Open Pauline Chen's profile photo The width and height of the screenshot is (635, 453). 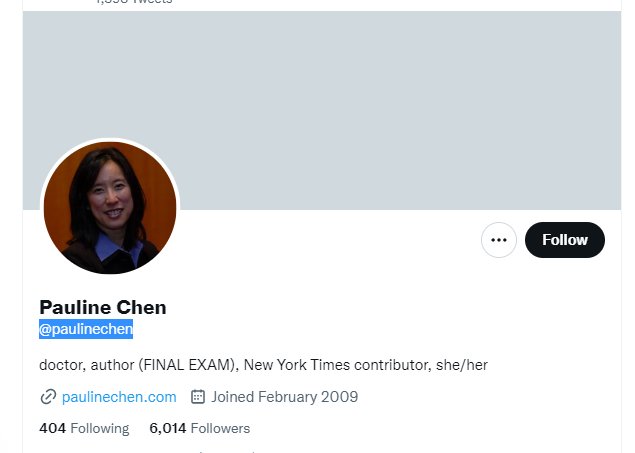point(110,208)
